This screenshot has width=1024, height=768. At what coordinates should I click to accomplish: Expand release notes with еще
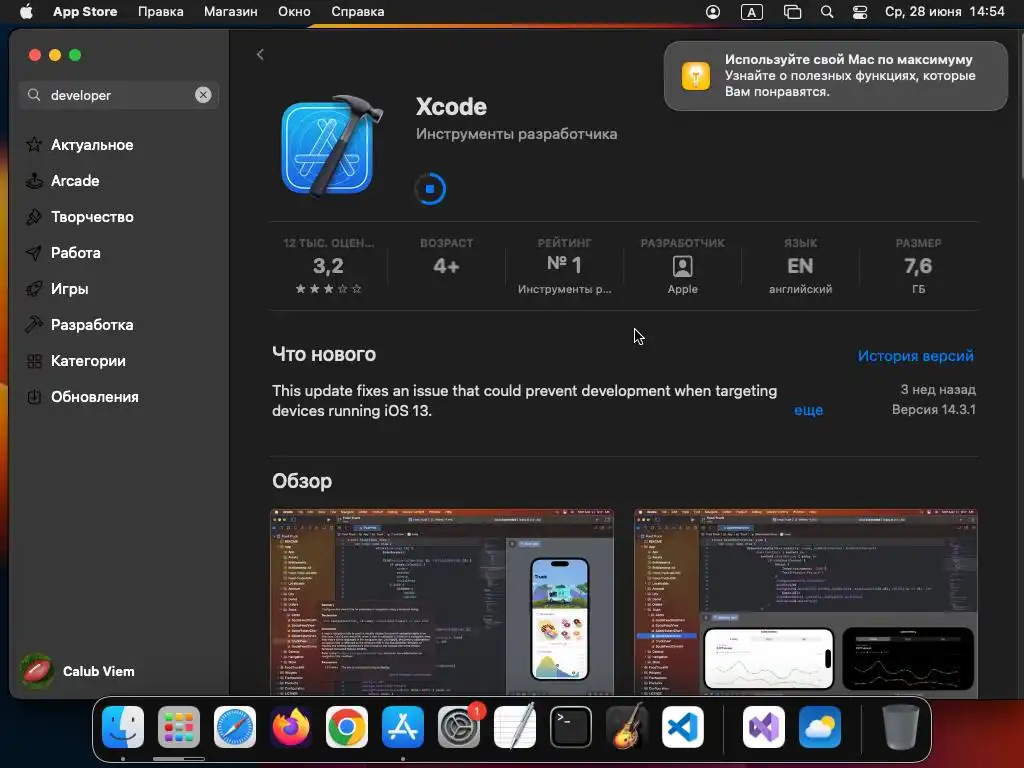(x=808, y=410)
